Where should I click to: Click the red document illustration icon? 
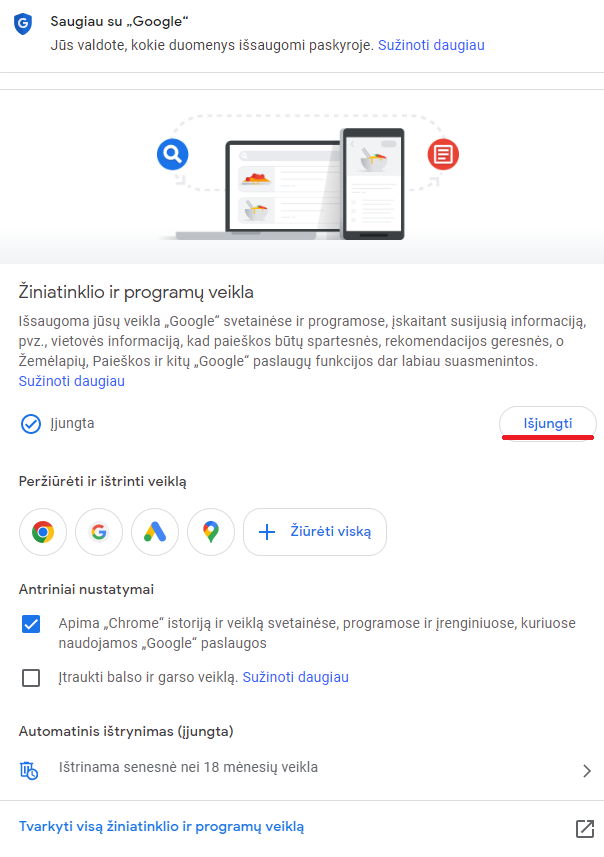(x=443, y=155)
